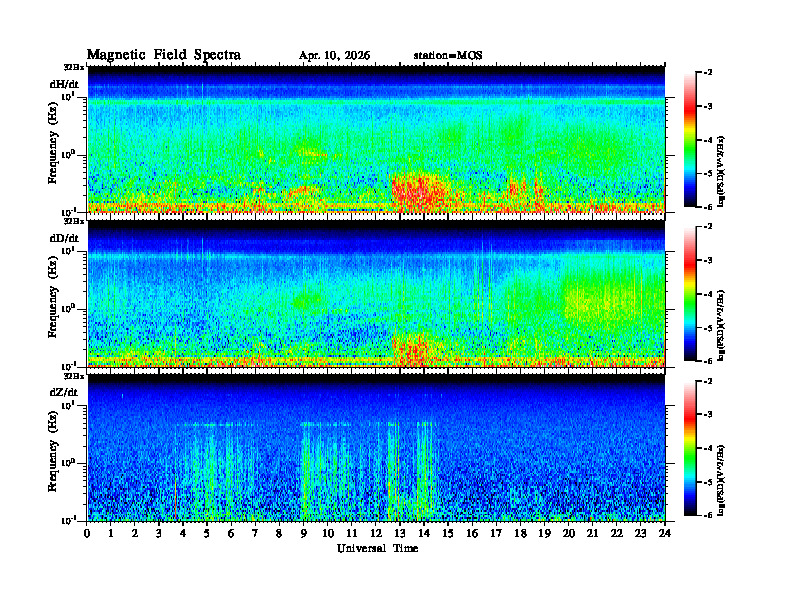Click the "16" tick on the Universal Time axis

(x=472, y=534)
